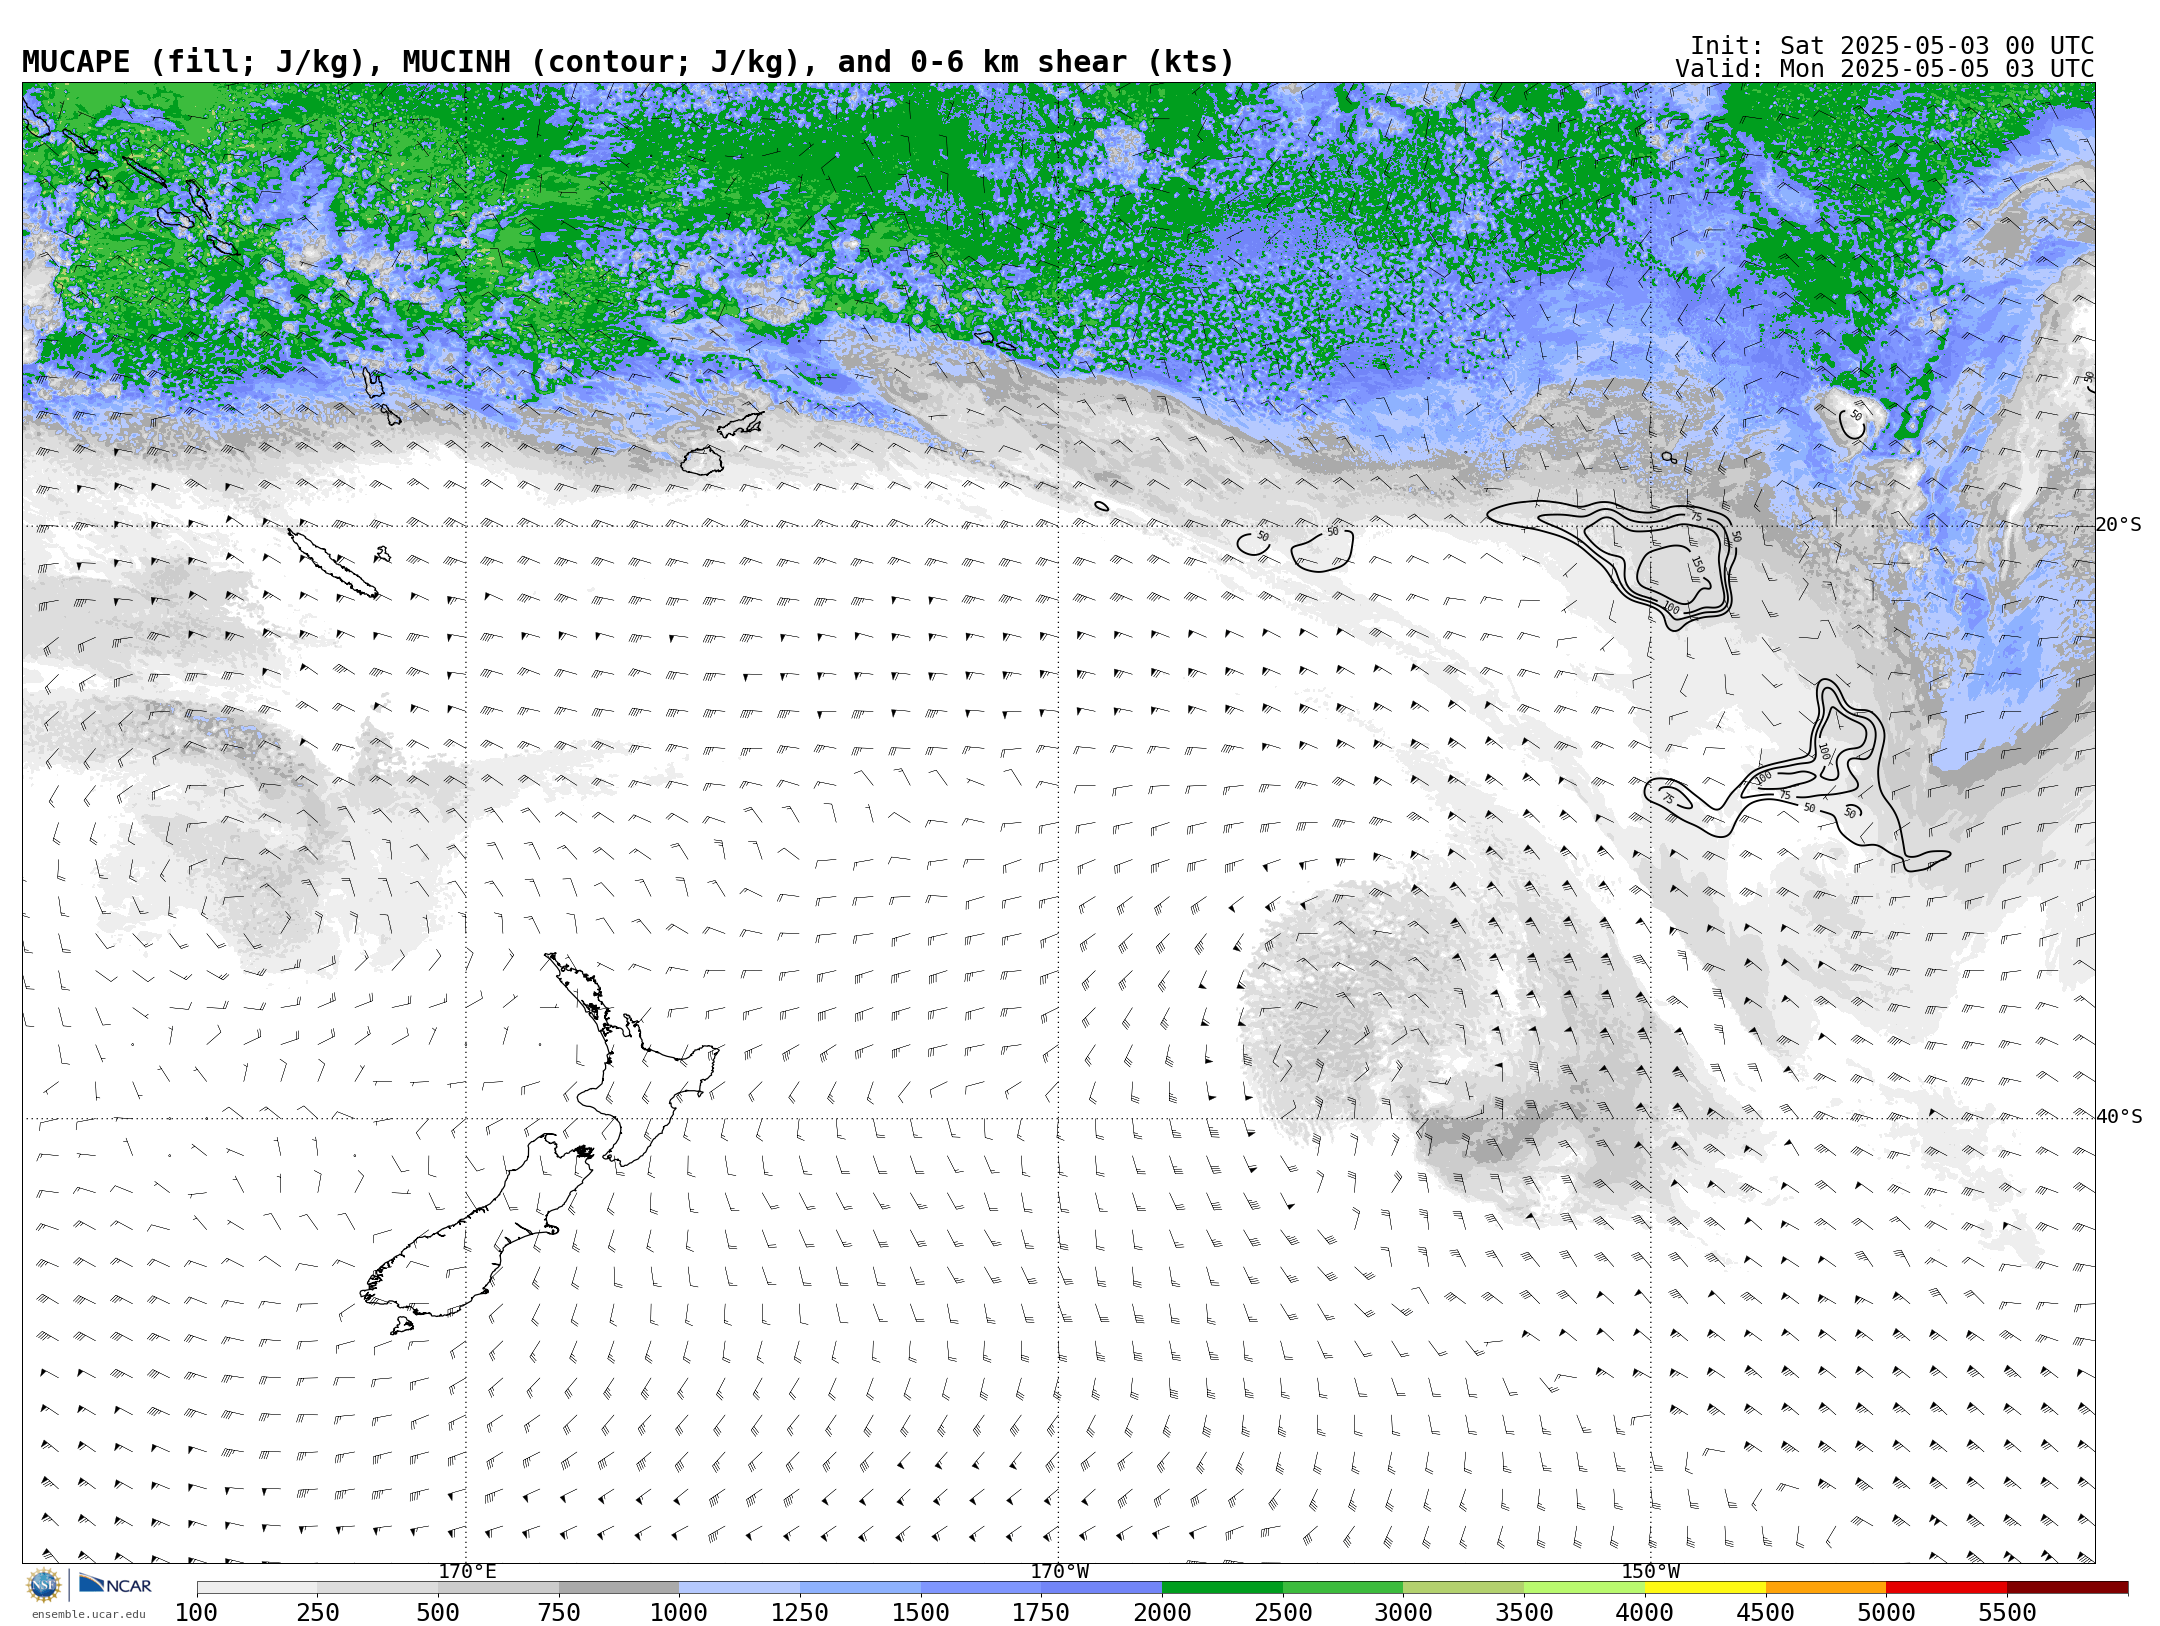
Task: Click the NSF logo icon
Action: [44, 1585]
